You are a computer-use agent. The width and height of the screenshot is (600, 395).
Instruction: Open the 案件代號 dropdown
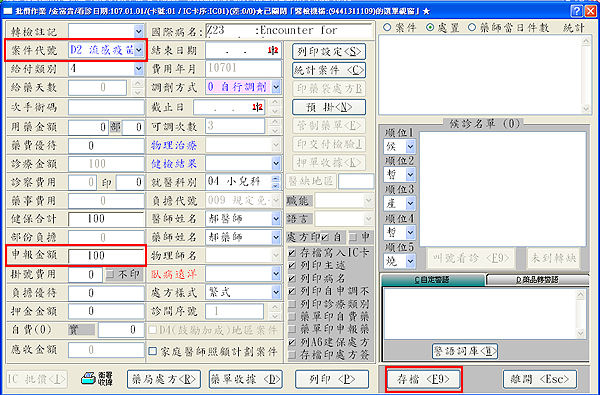tap(139, 50)
